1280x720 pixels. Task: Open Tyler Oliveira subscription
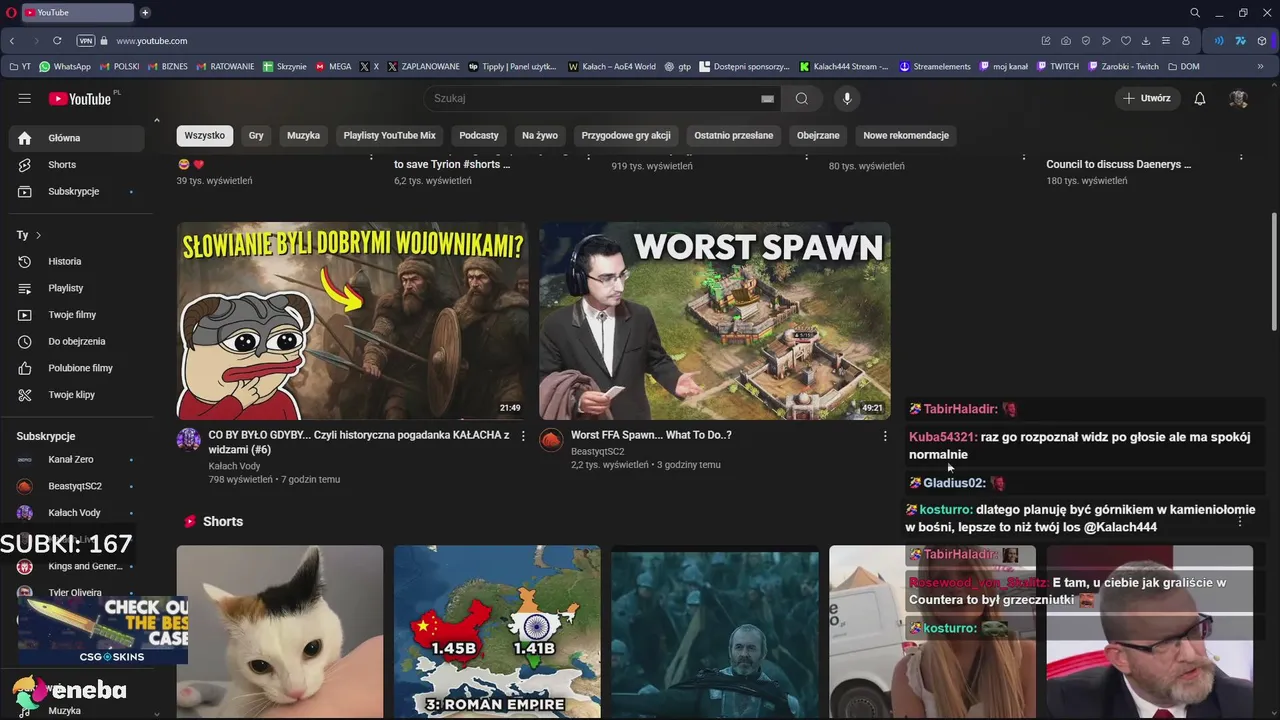click(x=76, y=592)
